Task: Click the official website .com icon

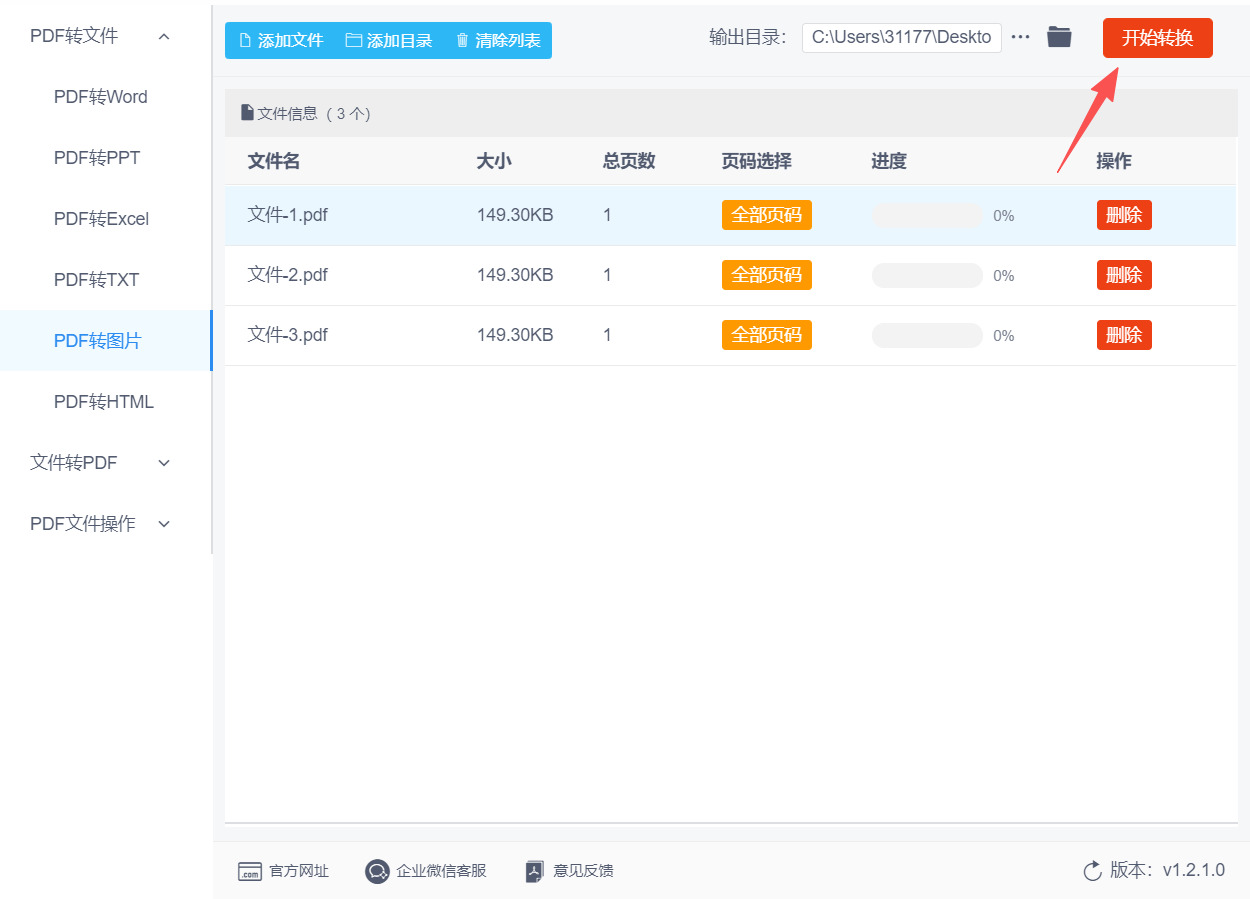Action: [249, 871]
